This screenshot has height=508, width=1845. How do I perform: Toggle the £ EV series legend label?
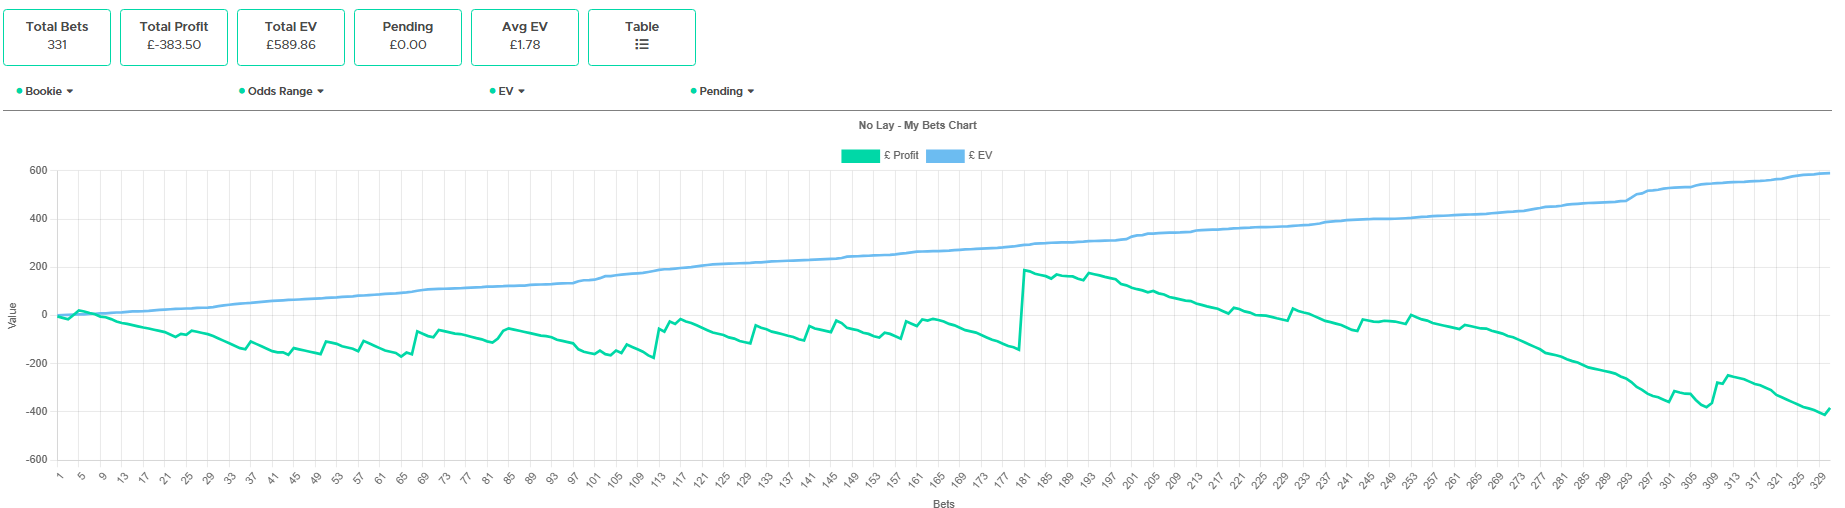pyautogui.click(x=980, y=156)
